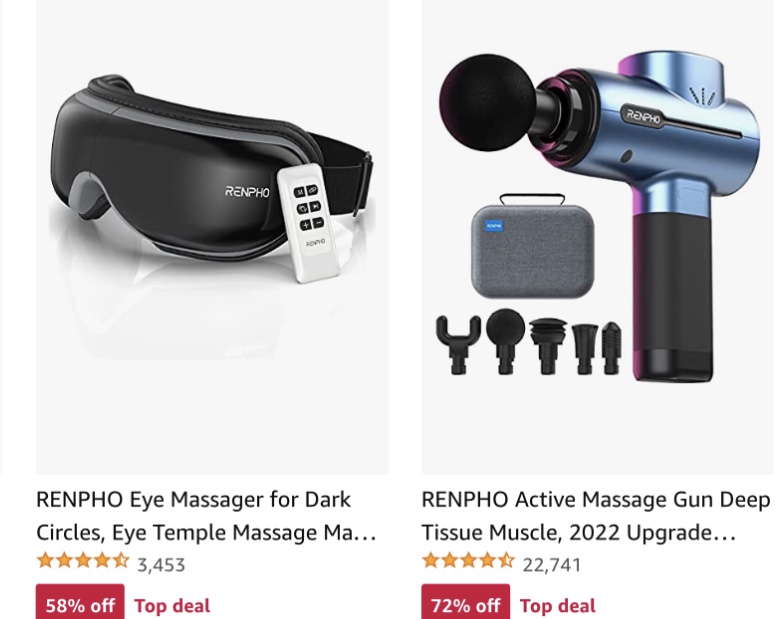Click the massage gun star rating icon

coord(468,561)
